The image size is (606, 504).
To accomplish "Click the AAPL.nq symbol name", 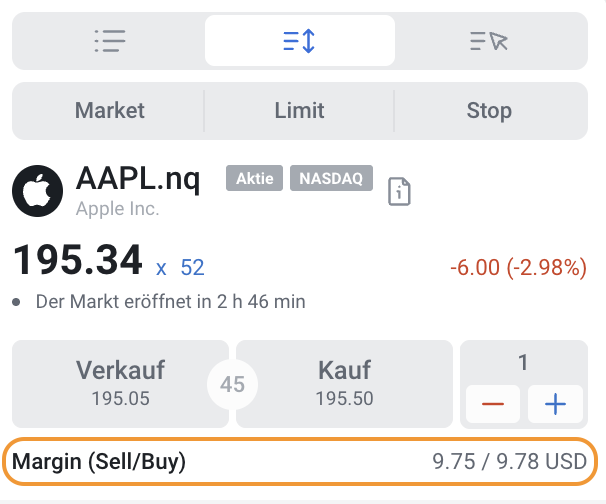I will pyautogui.click(x=138, y=178).
